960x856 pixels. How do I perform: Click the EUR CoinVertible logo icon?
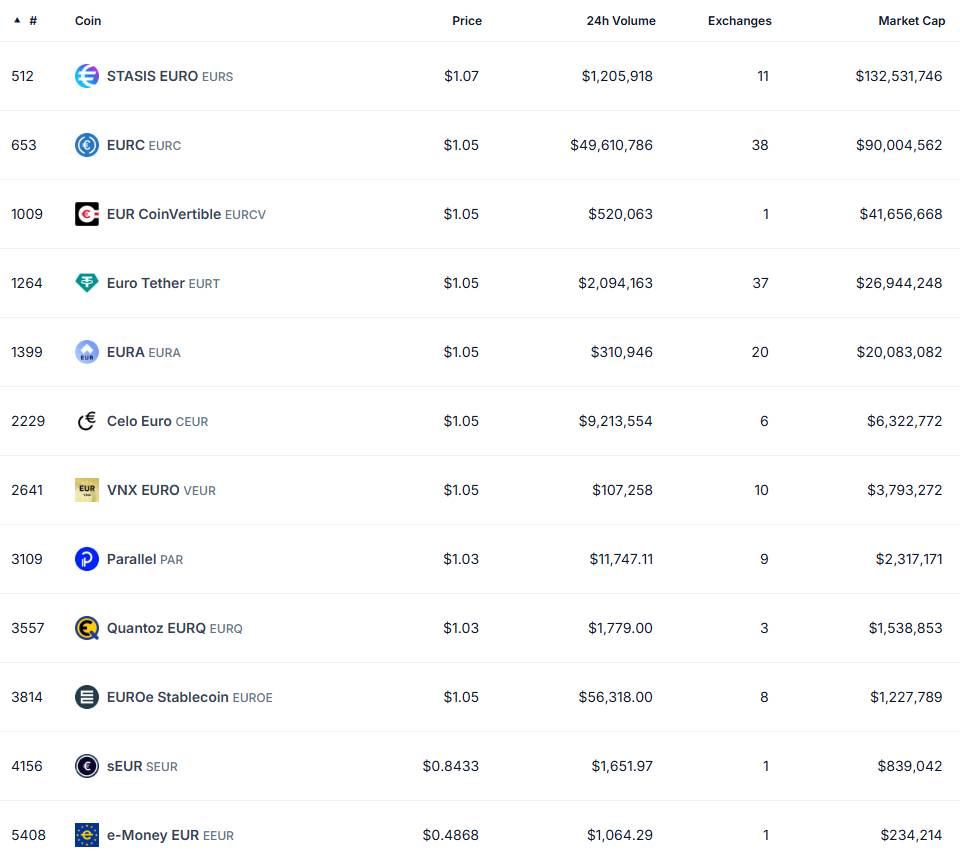pyautogui.click(x=86, y=214)
